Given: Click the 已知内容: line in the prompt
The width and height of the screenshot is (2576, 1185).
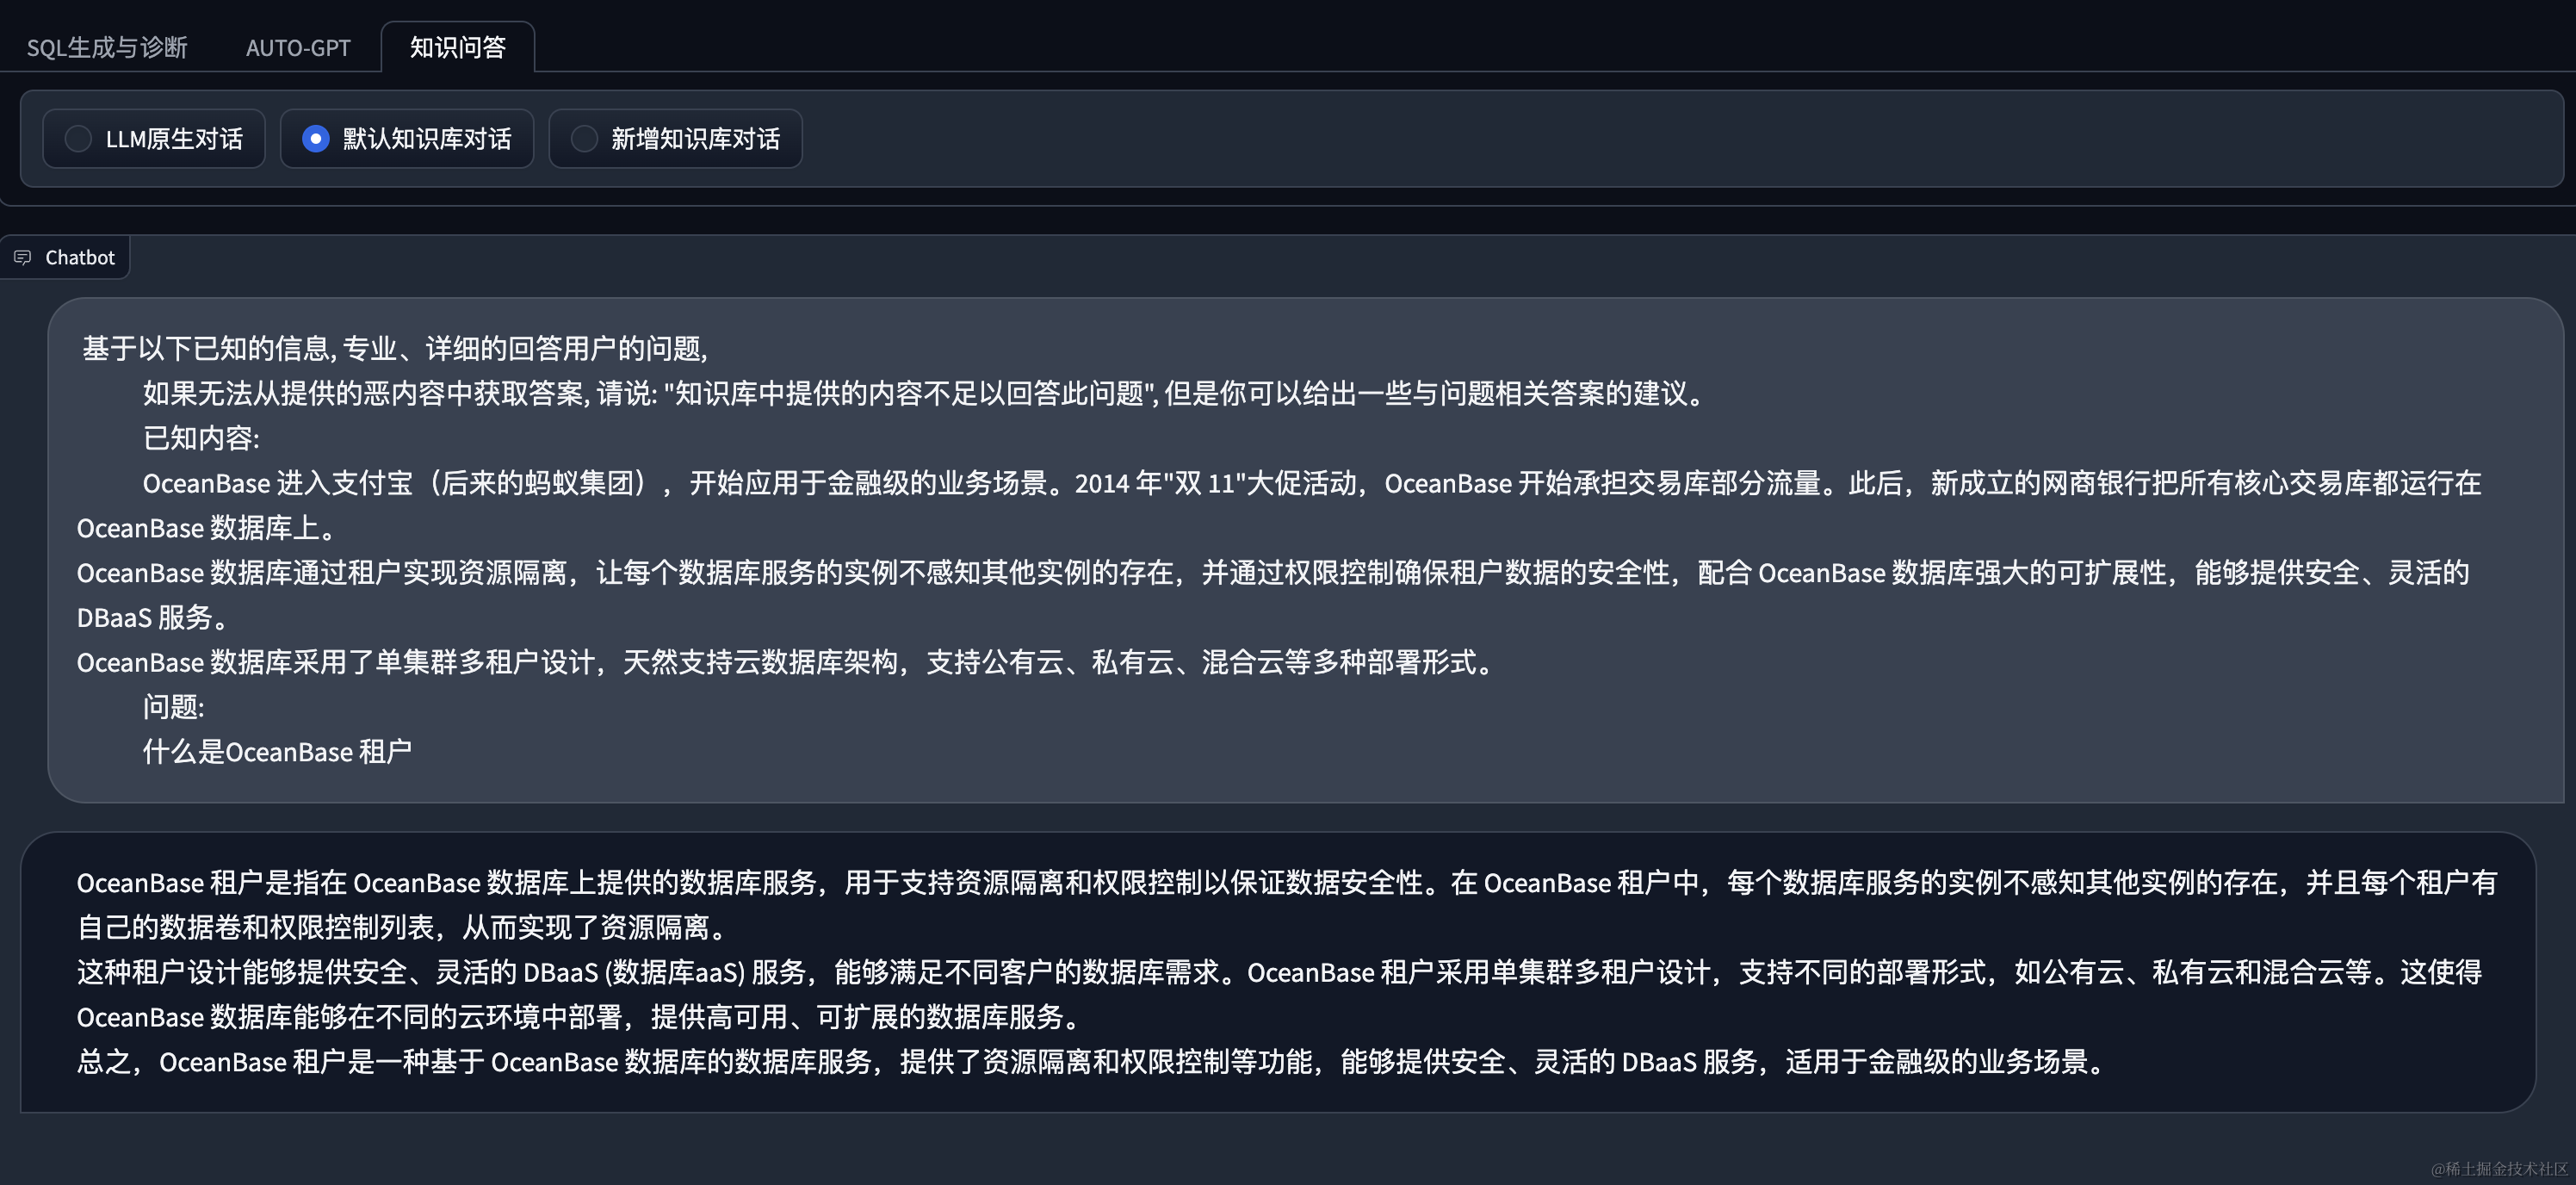Looking at the screenshot, I should point(201,438).
